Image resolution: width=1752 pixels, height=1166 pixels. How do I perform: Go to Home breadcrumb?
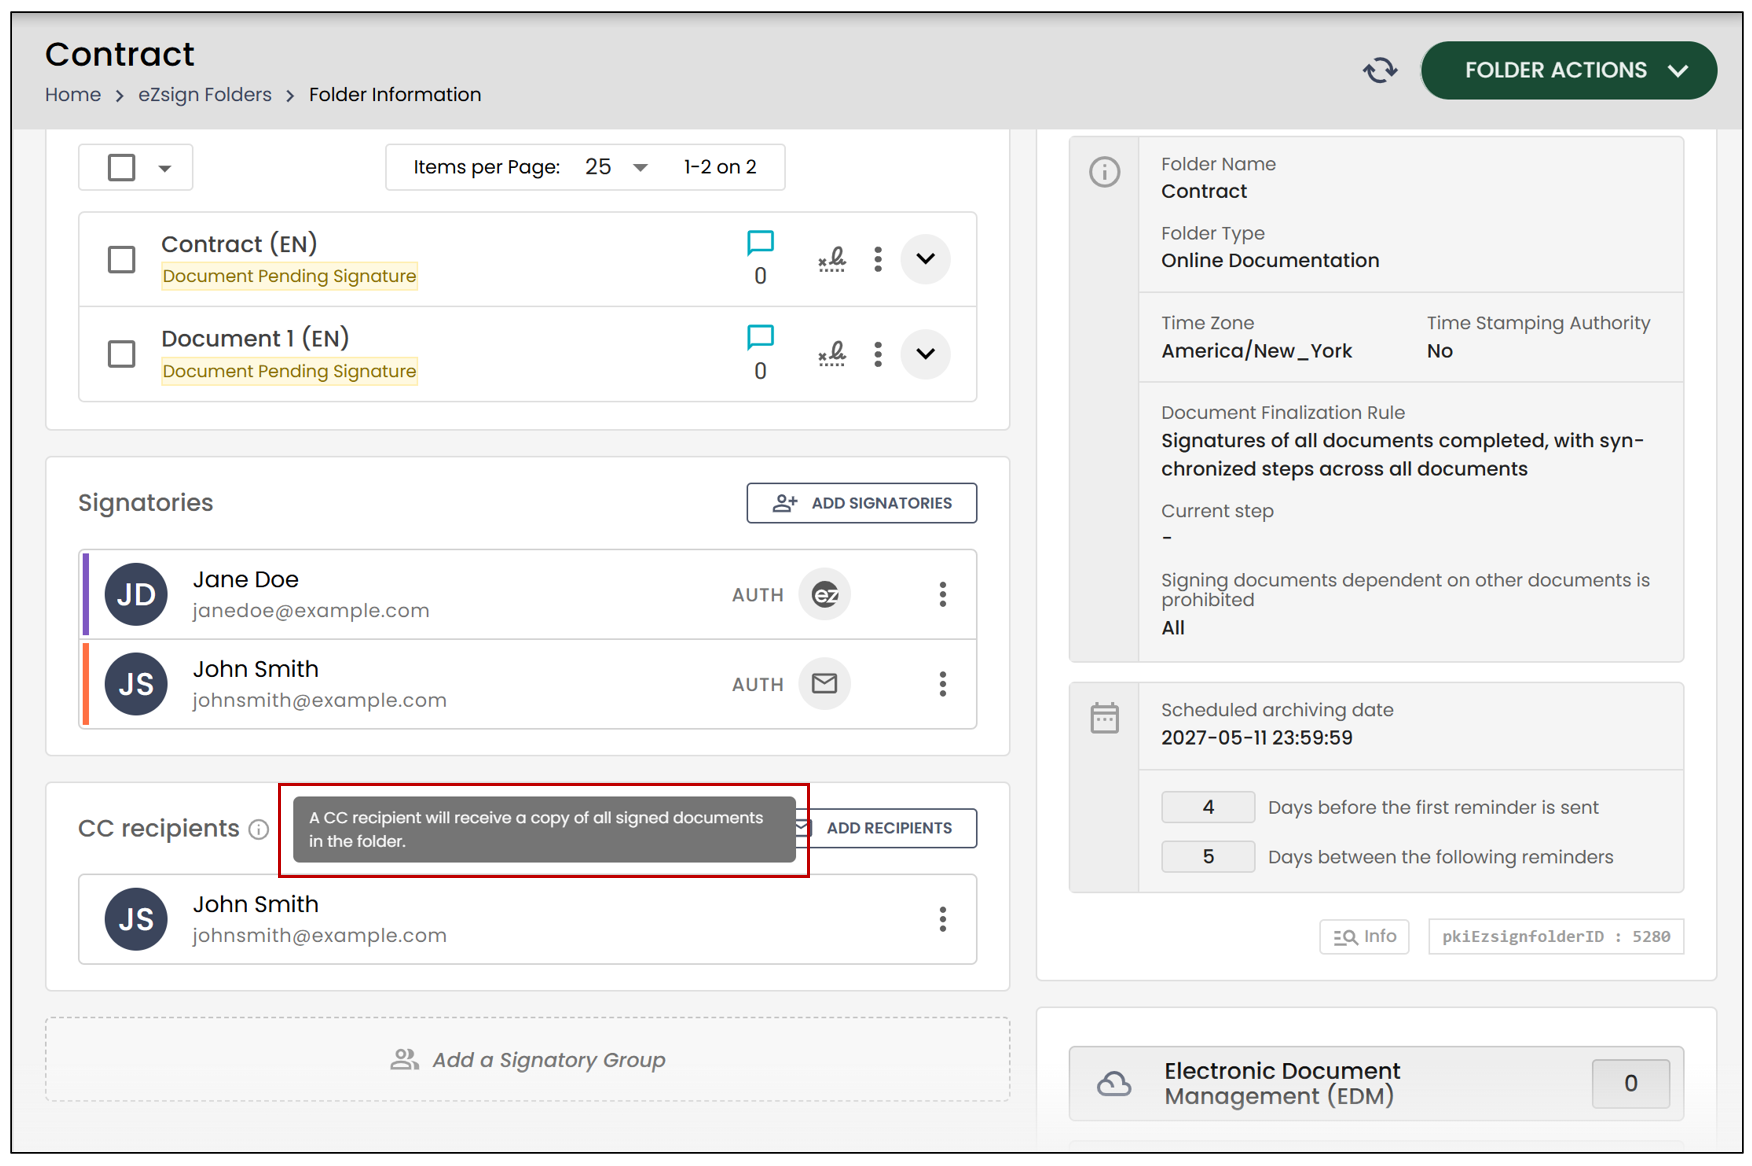(73, 95)
